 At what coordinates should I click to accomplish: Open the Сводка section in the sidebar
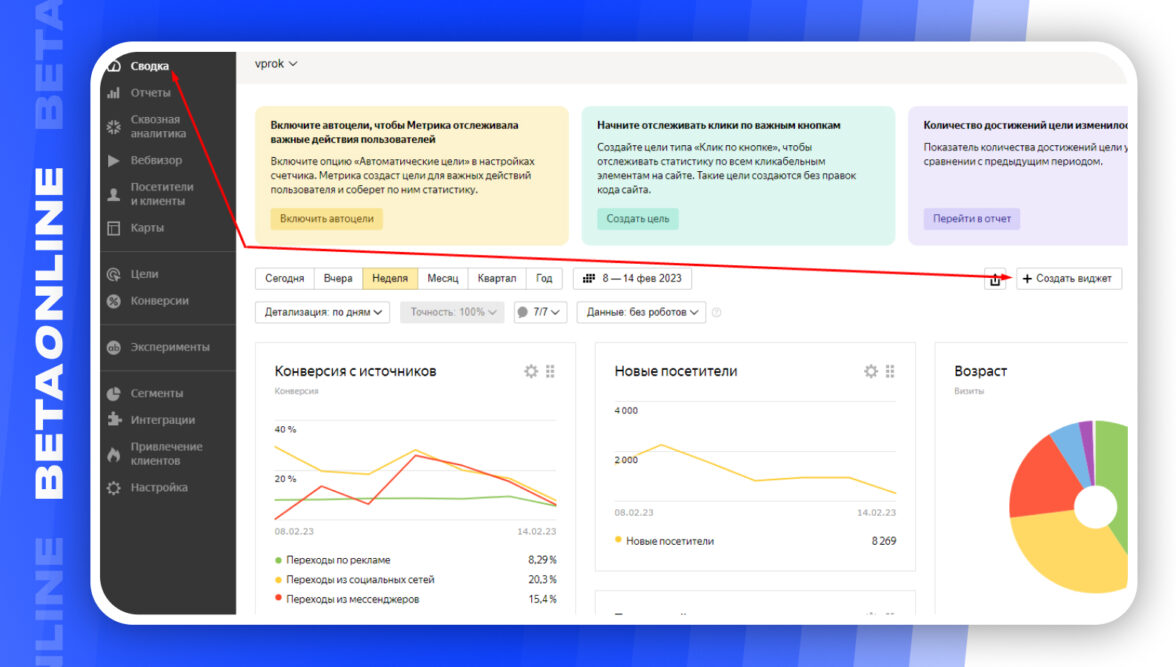pyautogui.click(x=149, y=66)
